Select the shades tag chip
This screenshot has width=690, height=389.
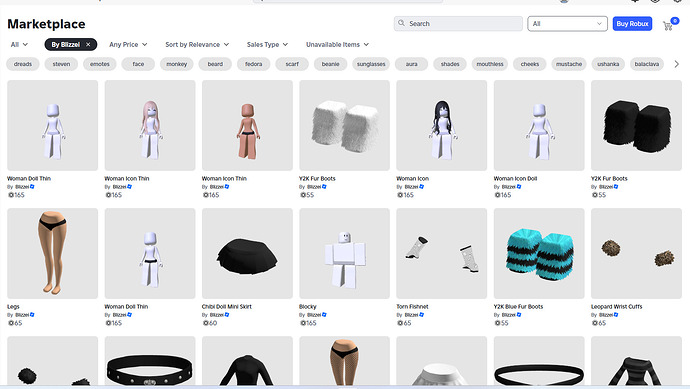tap(450, 64)
